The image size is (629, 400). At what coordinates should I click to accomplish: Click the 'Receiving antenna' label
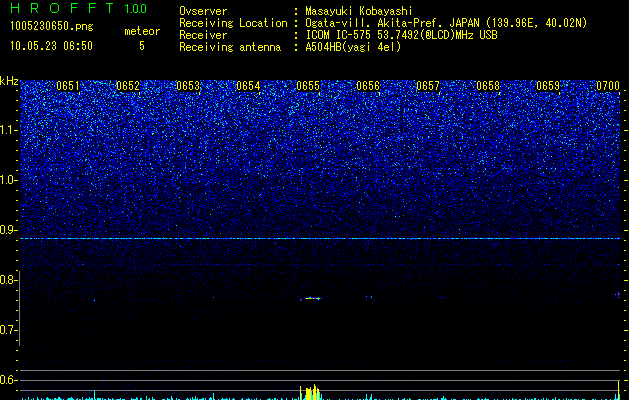[230, 47]
